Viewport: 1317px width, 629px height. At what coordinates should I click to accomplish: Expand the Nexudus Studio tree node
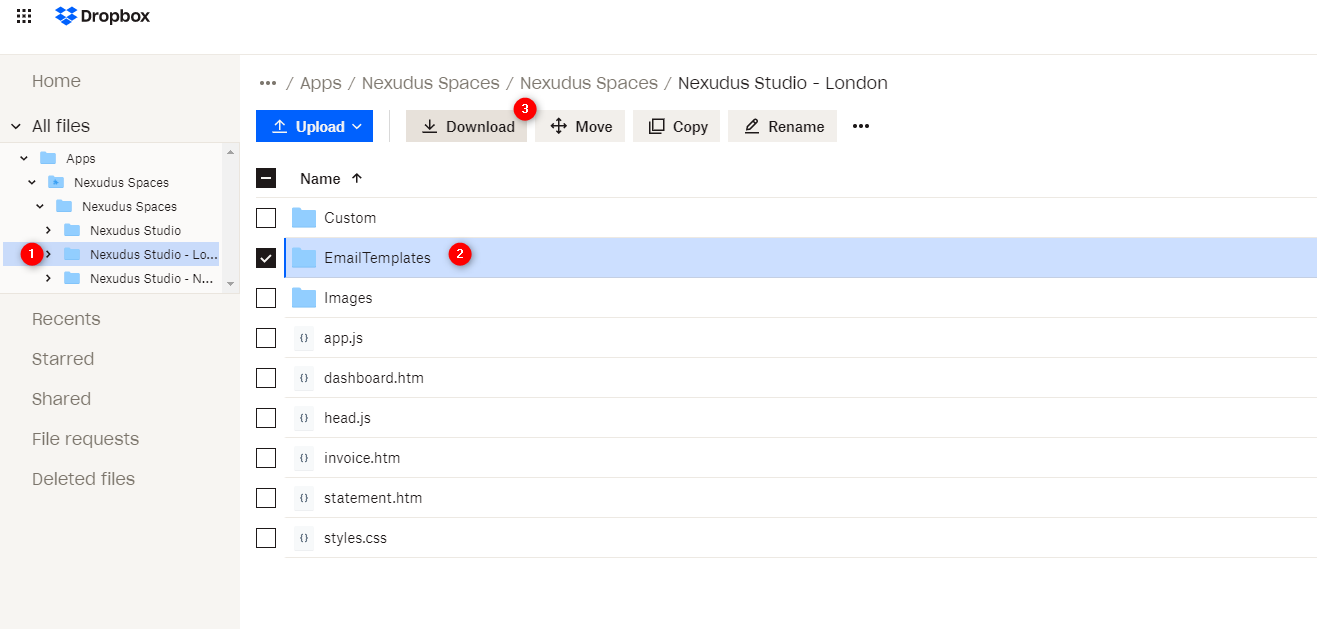pyautogui.click(x=48, y=230)
